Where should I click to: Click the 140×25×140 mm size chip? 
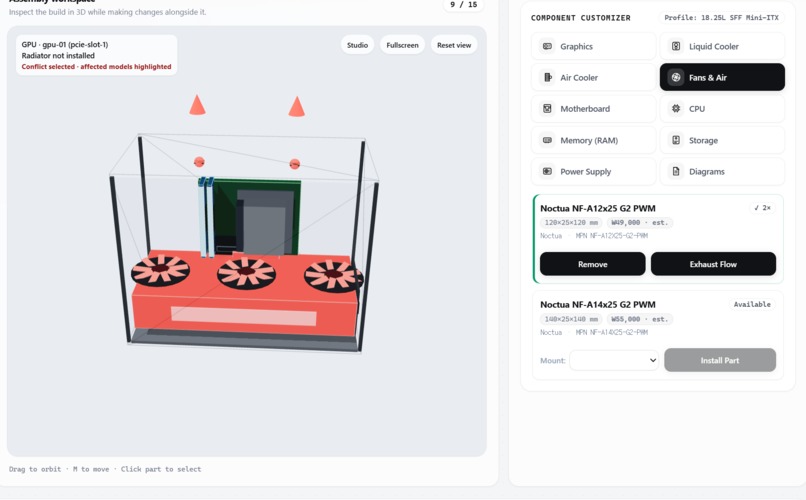click(571, 319)
